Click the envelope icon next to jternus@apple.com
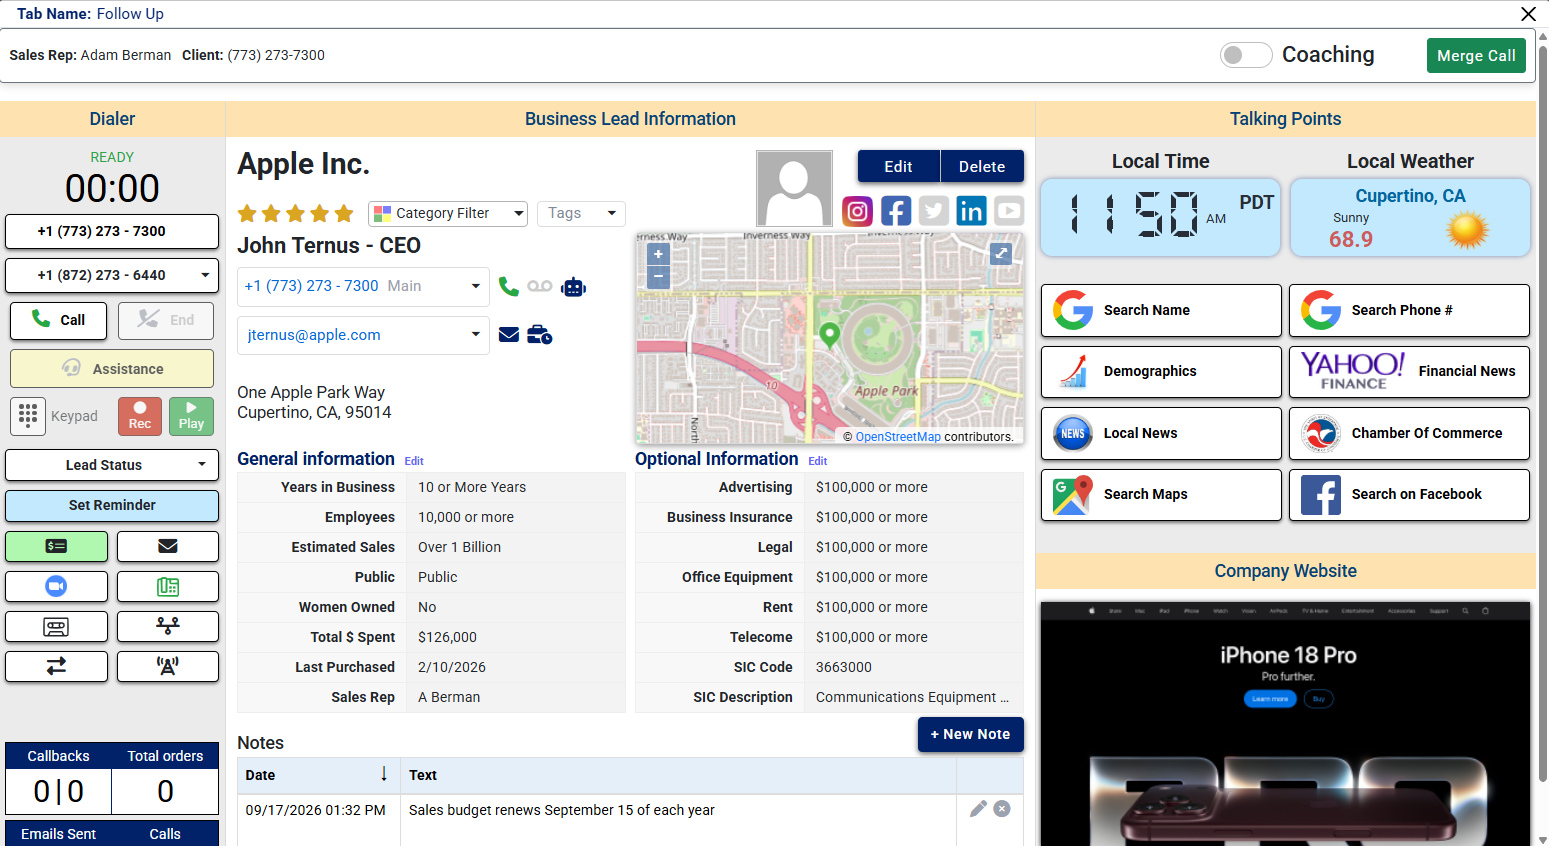The width and height of the screenshot is (1549, 846). (x=509, y=335)
